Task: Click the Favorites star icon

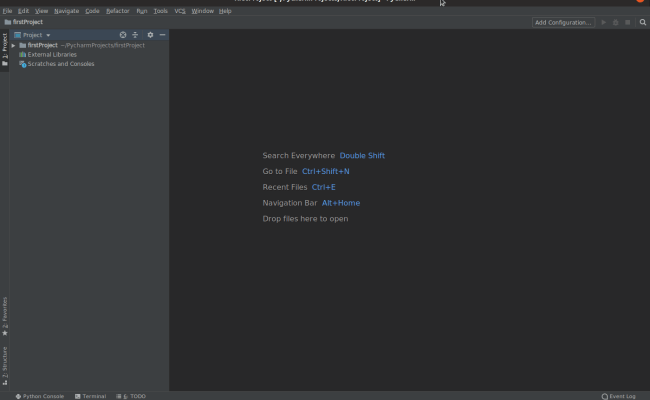Action: click(x=5, y=333)
